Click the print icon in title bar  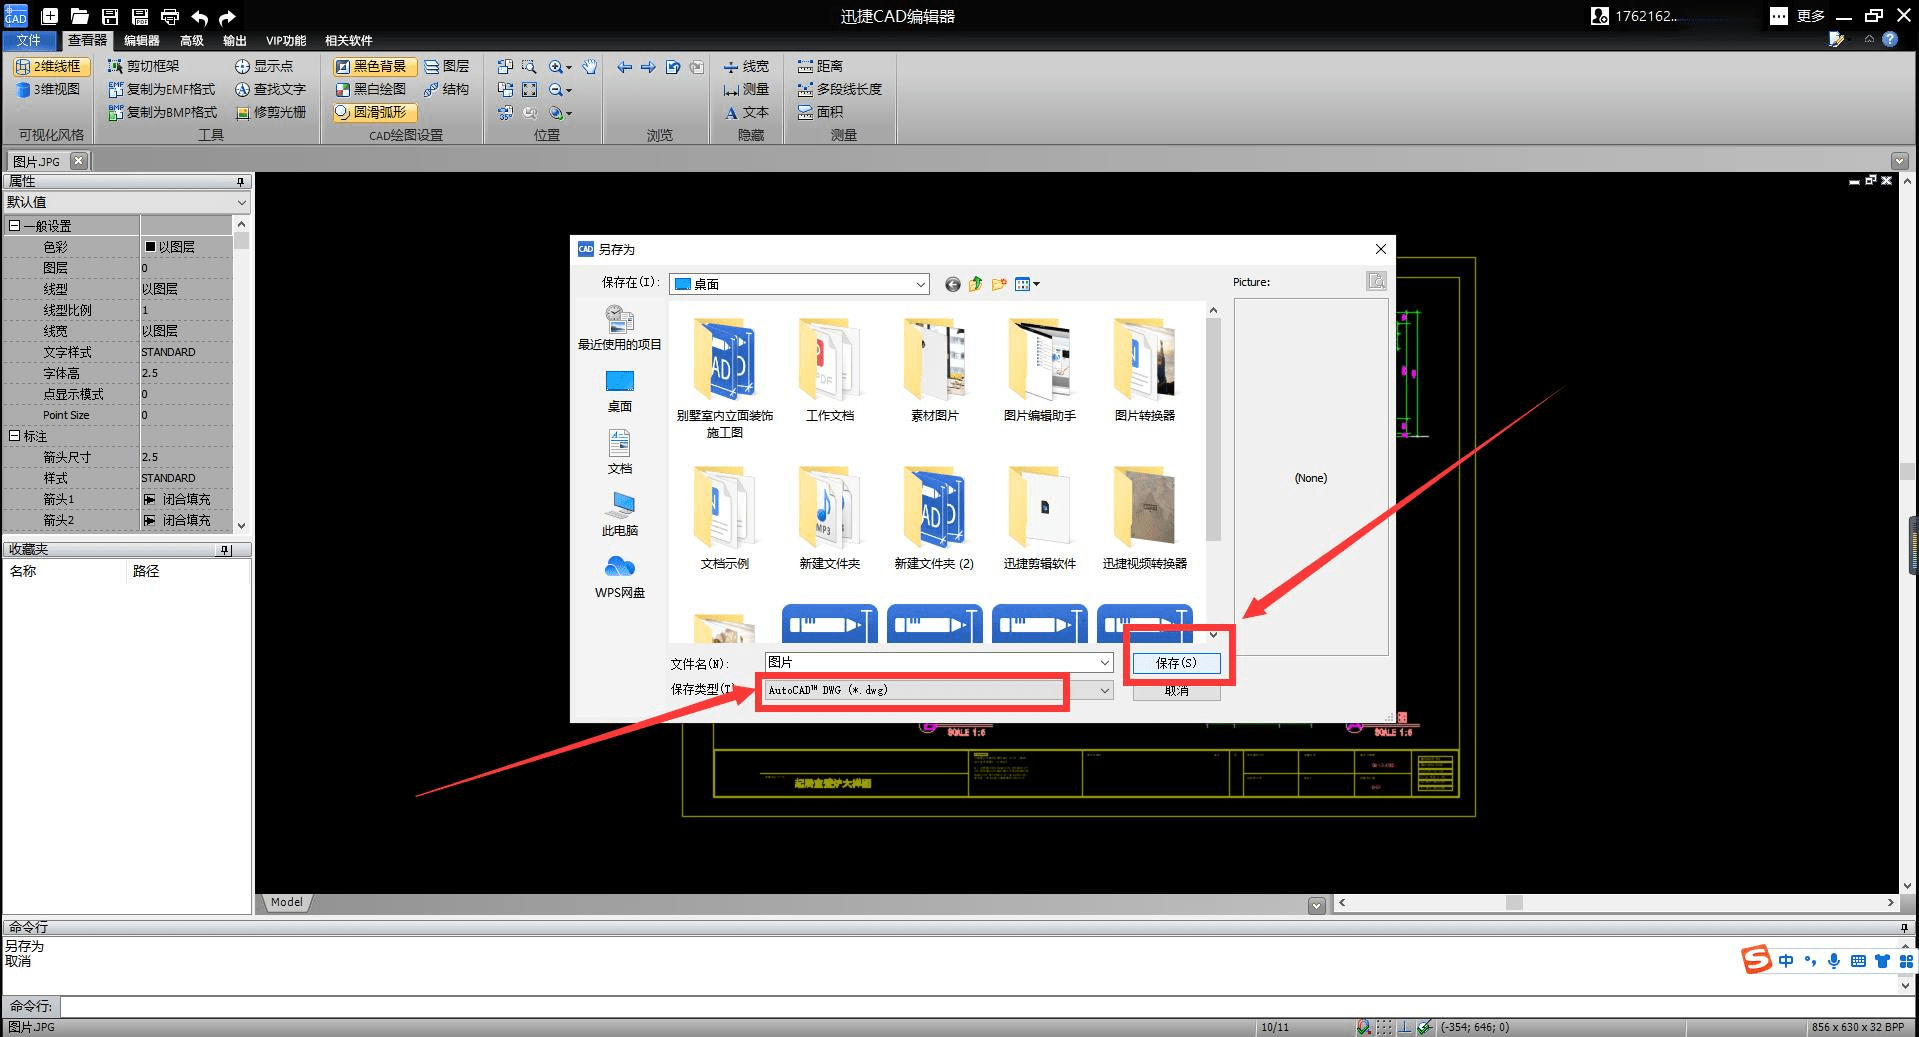coord(170,16)
